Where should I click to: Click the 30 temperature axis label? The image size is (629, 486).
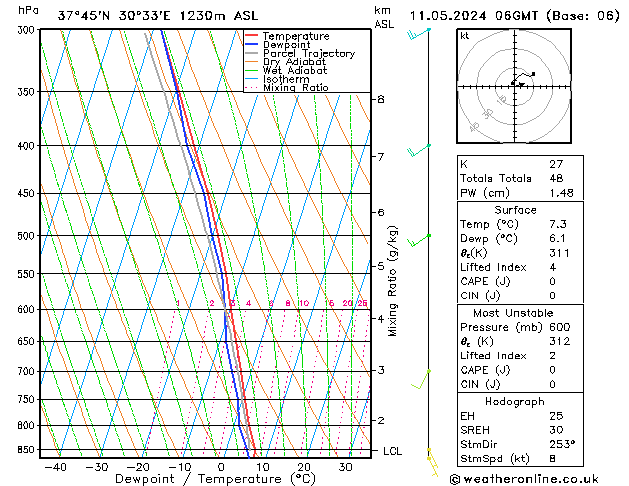coord(345,467)
